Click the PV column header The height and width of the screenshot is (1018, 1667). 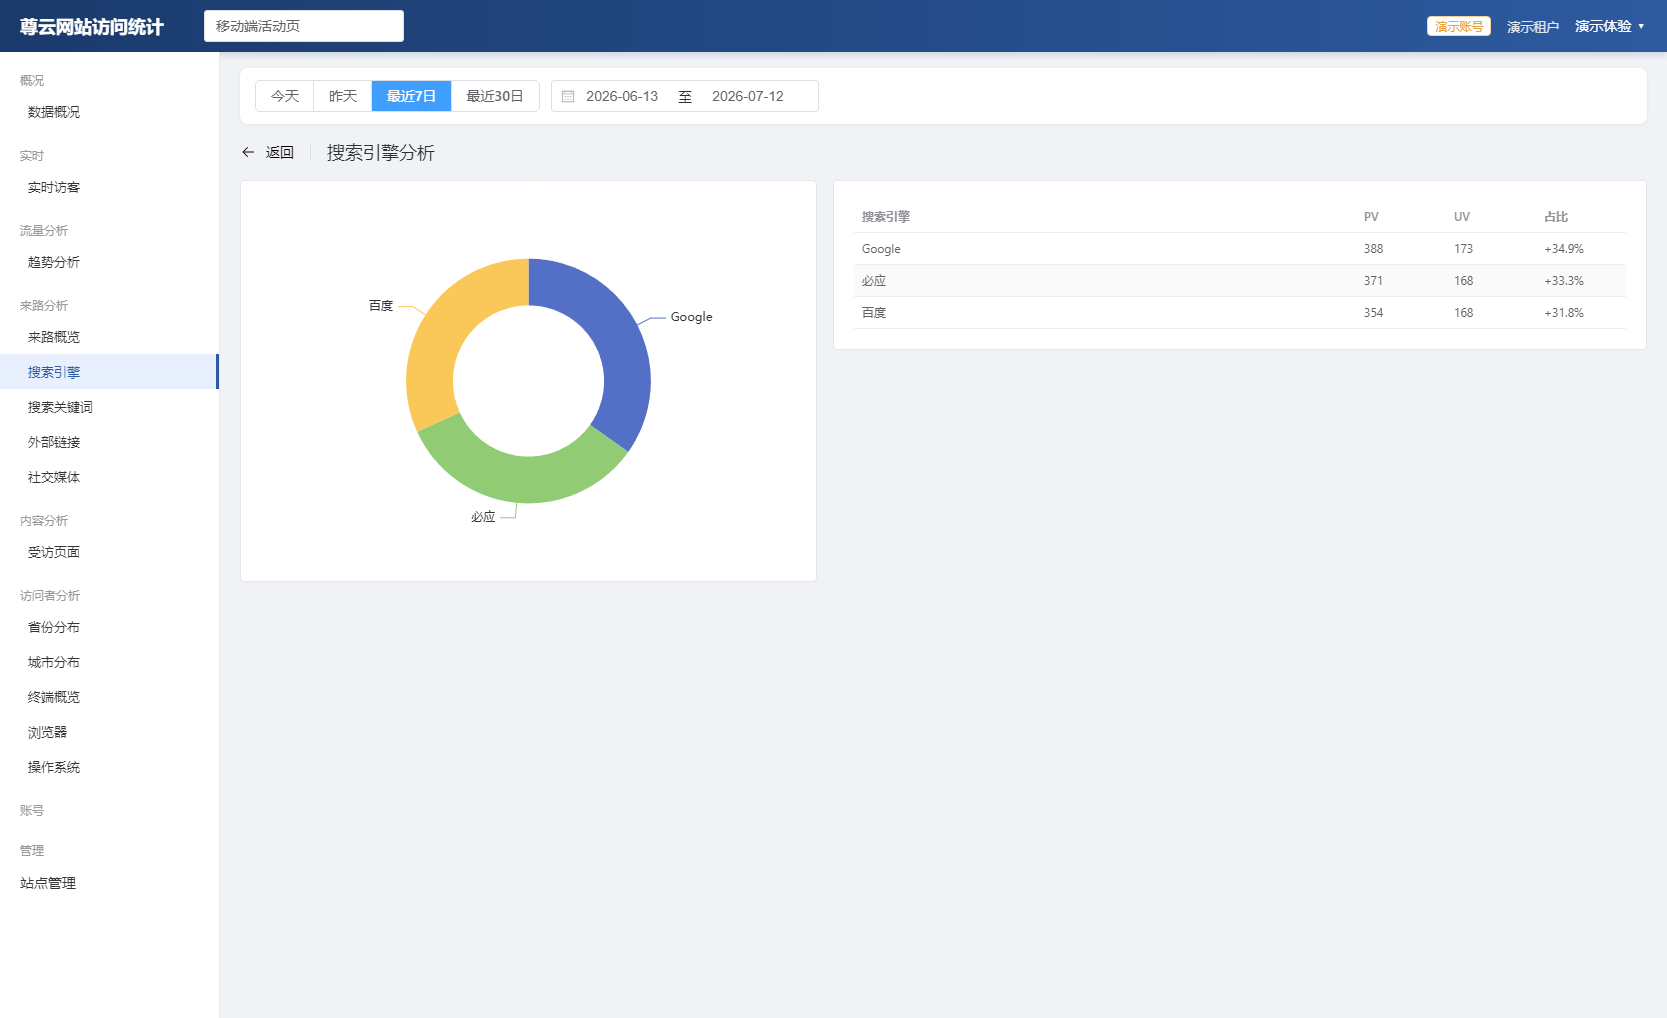tap(1371, 217)
